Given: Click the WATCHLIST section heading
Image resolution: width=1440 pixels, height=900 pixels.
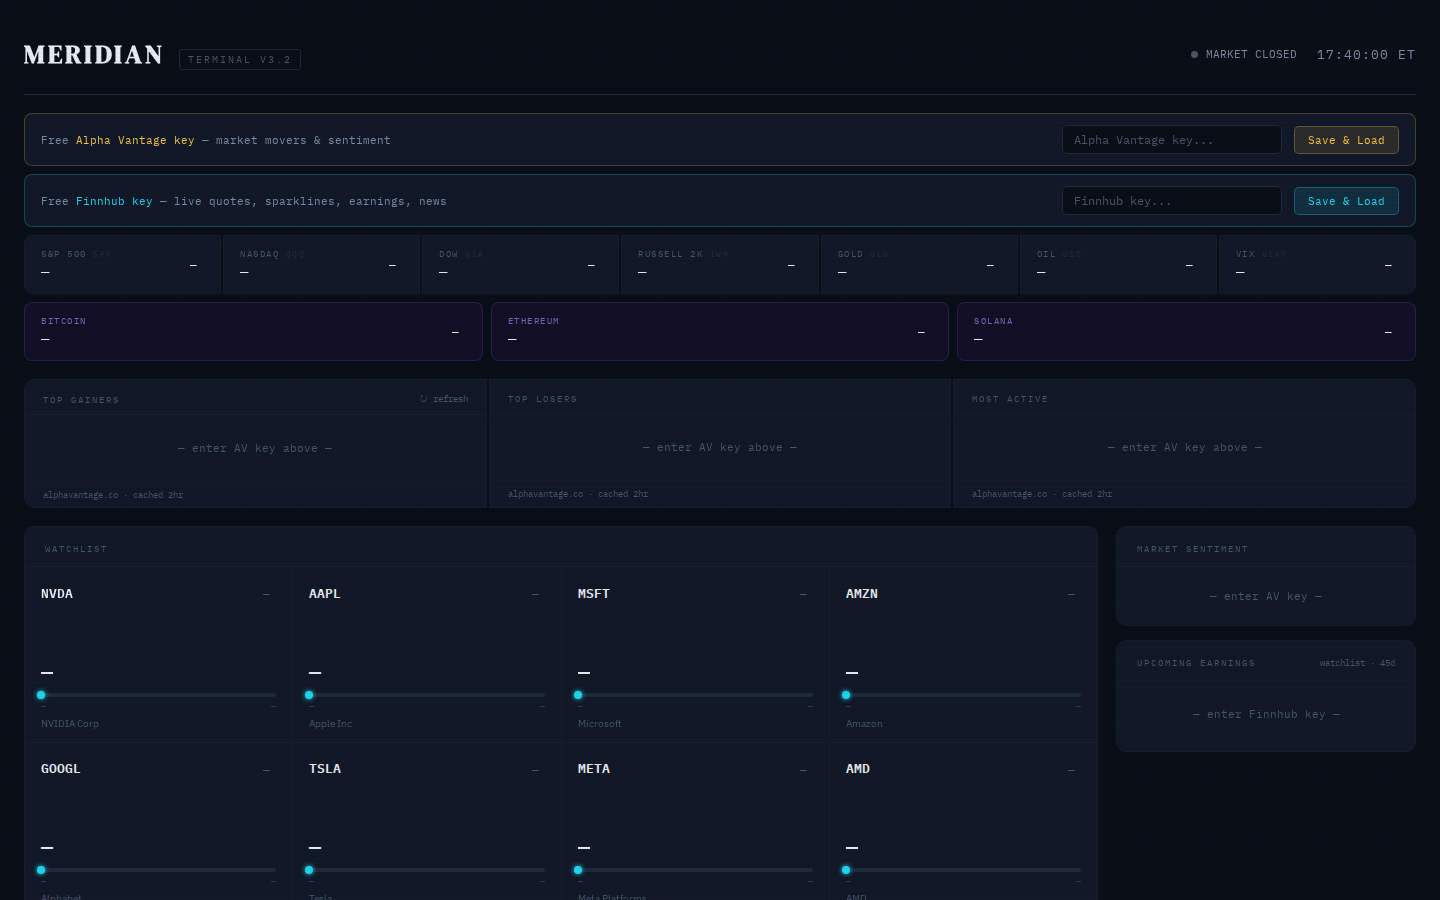Looking at the screenshot, I should pos(76,549).
